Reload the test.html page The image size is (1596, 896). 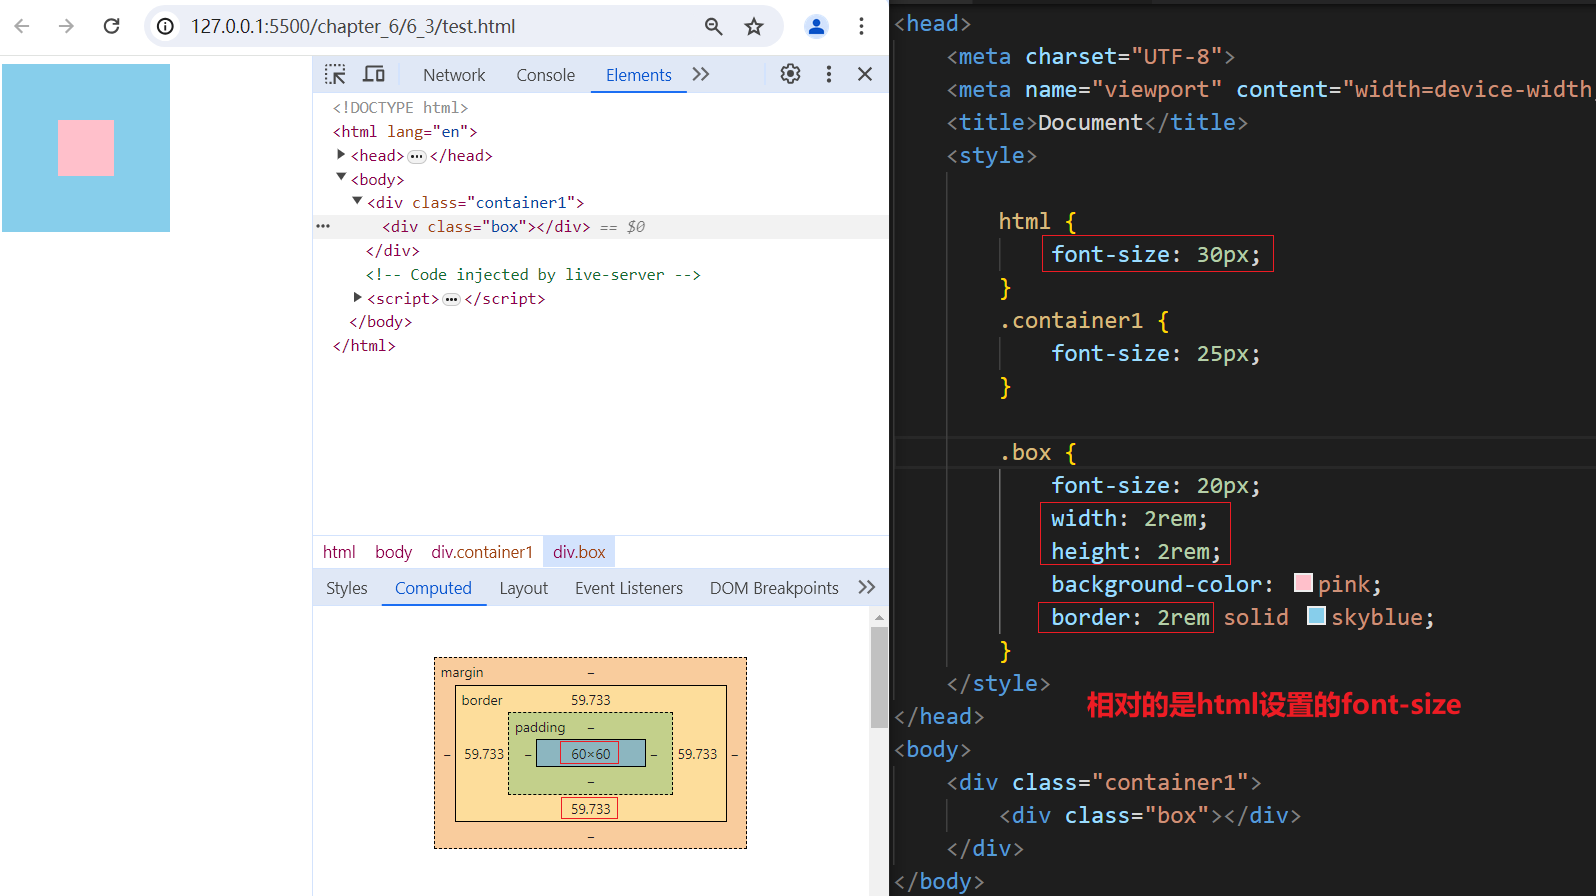point(111,26)
